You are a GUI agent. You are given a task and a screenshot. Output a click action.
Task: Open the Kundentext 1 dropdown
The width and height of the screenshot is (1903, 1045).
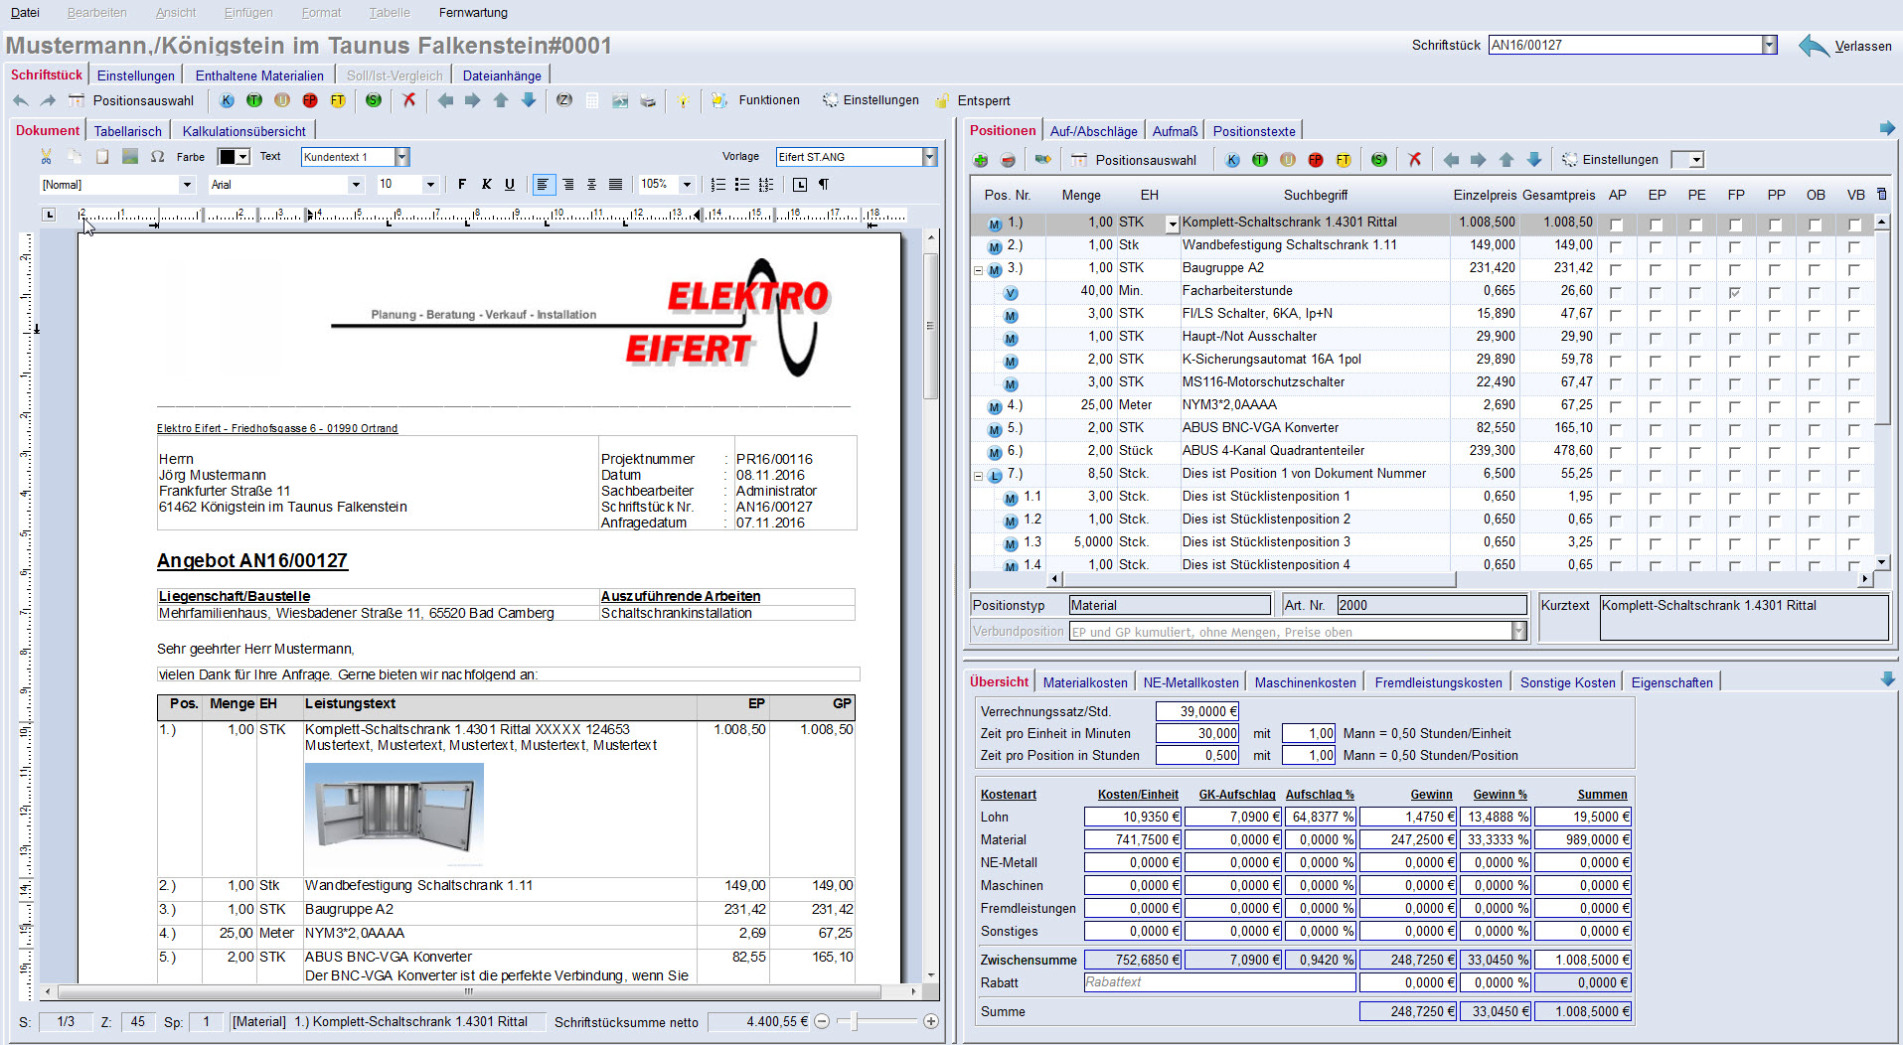click(402, 157)
